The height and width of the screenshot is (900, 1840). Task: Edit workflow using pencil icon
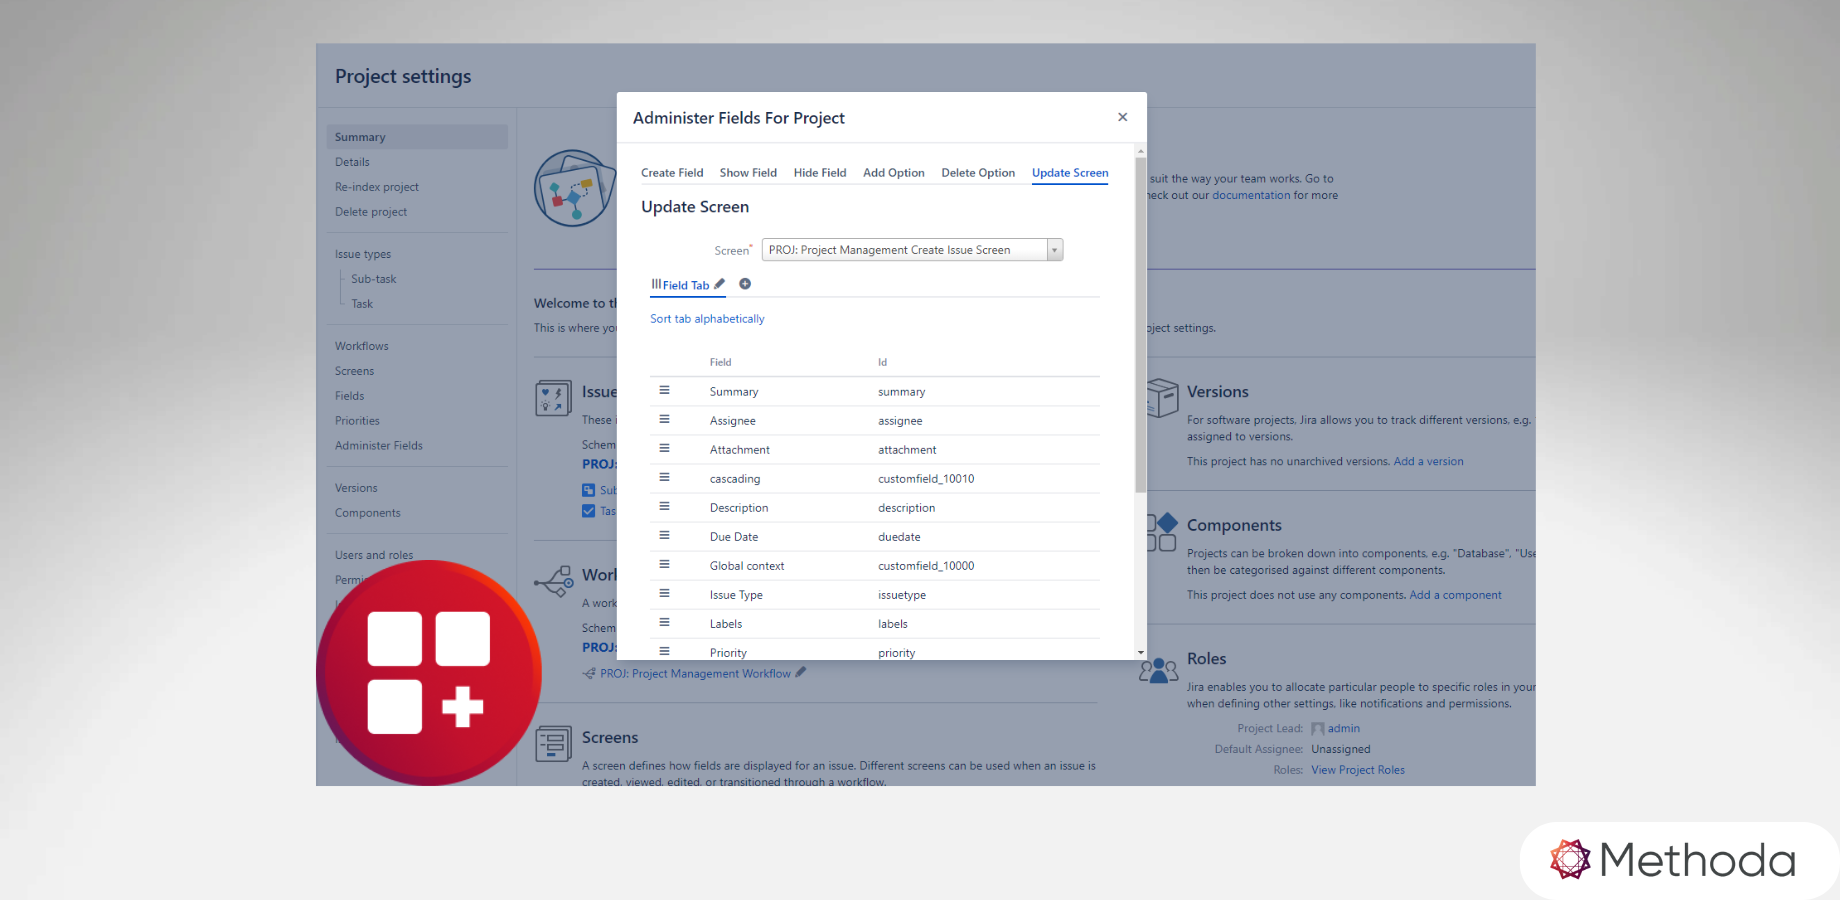pyautogui.click(x=800, y=672)
